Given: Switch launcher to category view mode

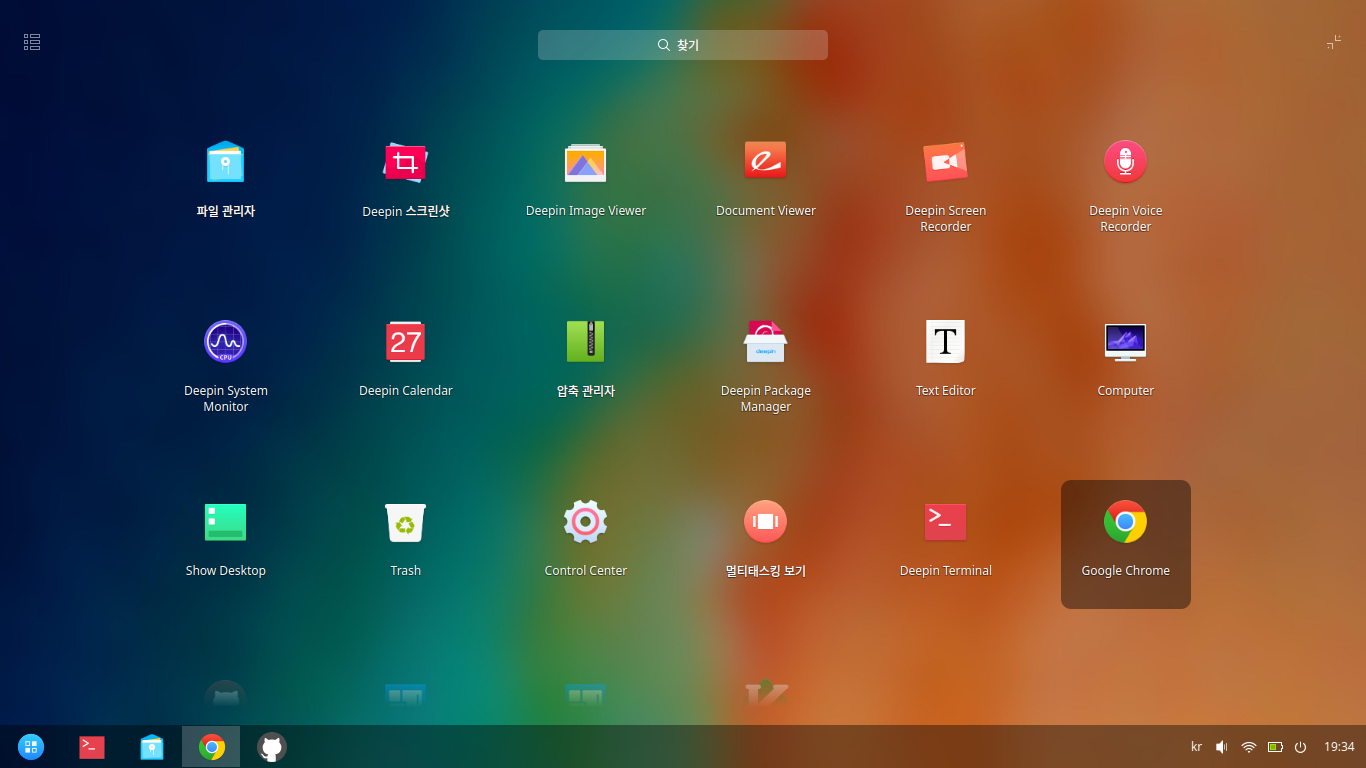Looking at the screenshot, I should click(32, 42).
